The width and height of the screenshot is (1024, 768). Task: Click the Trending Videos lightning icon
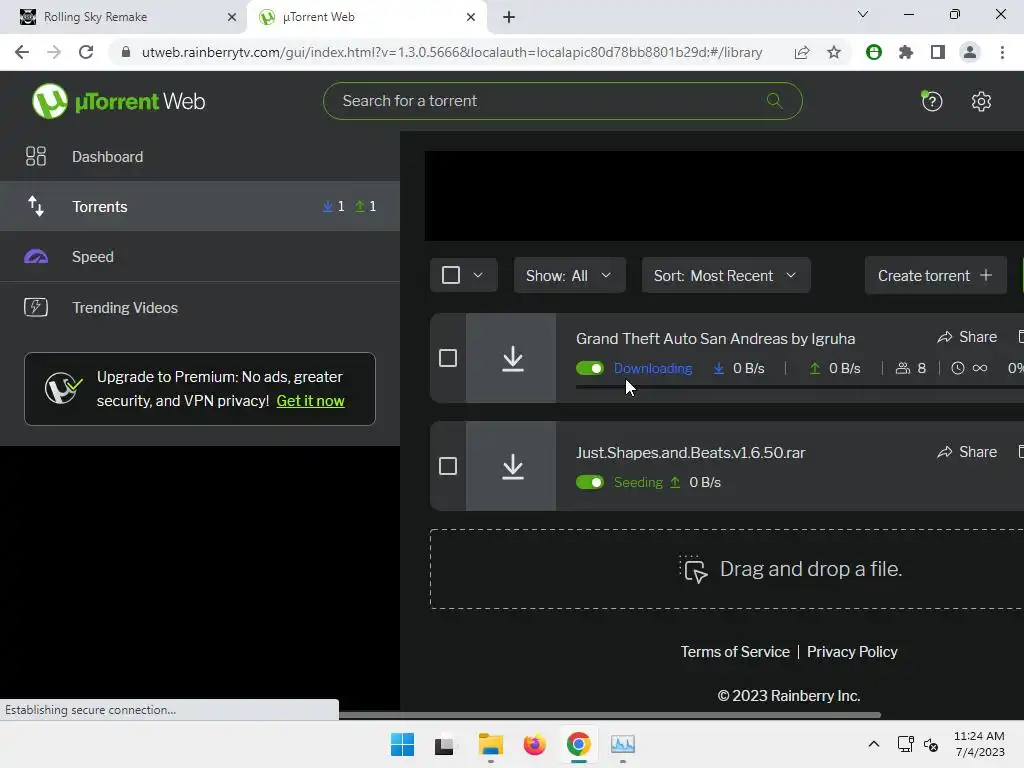point(36,307)
